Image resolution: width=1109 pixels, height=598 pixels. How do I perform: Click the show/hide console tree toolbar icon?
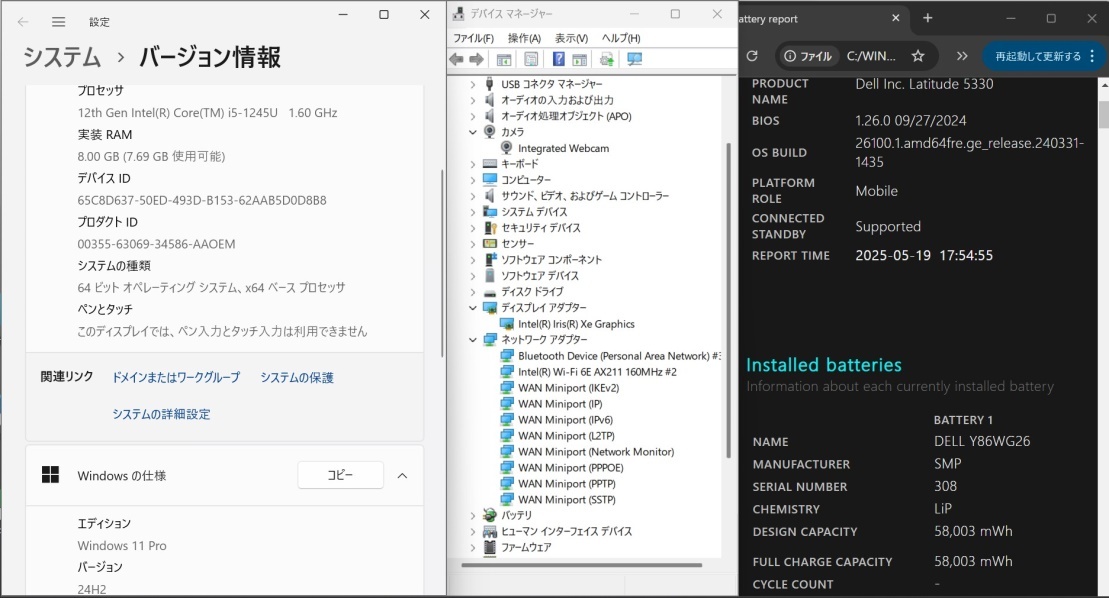point(504,59)
